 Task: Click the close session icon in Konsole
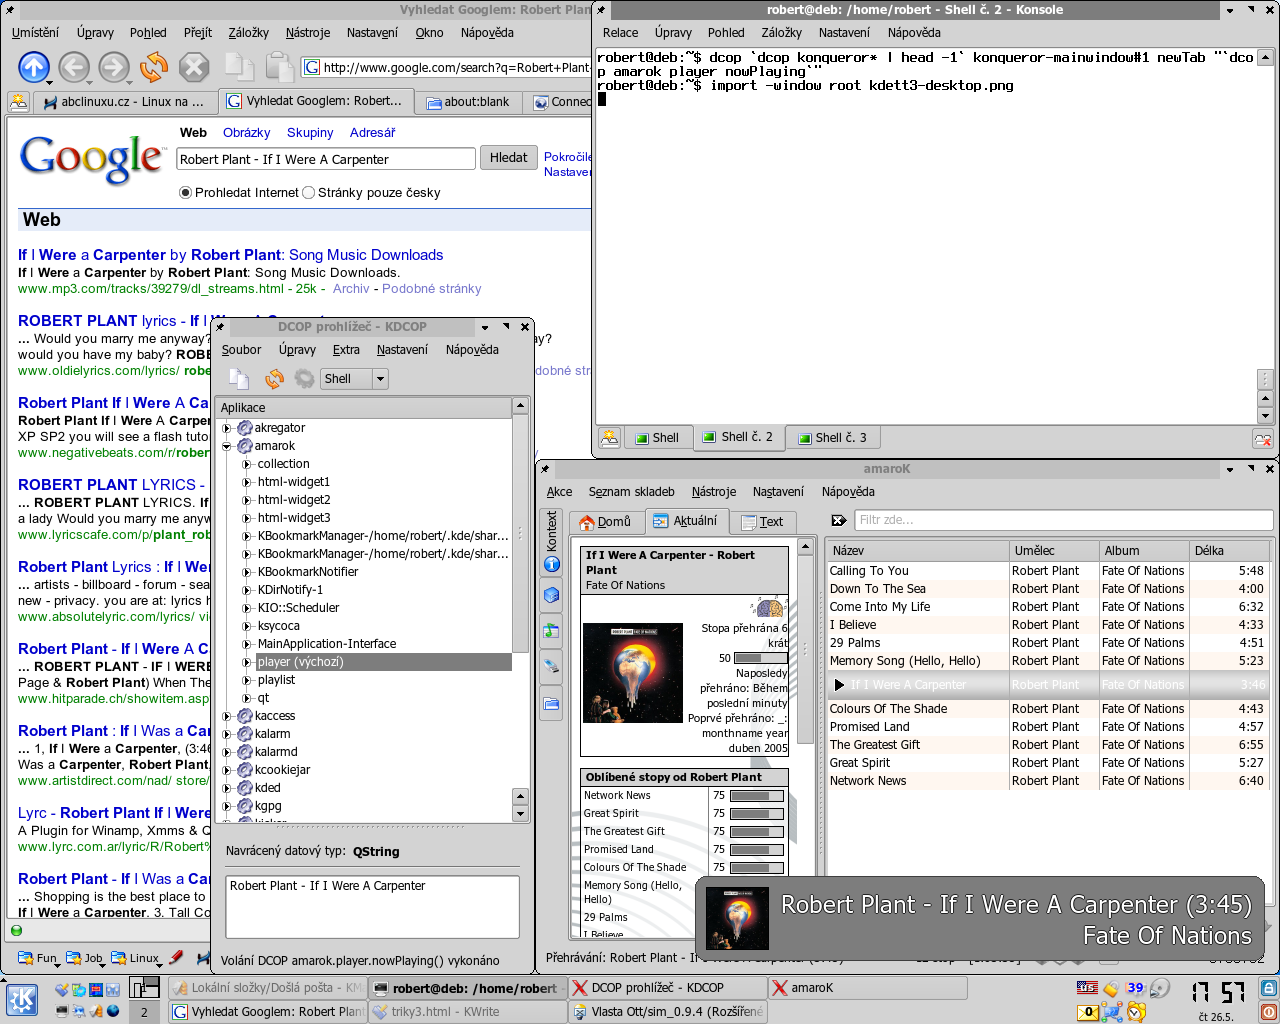pos(1263,438)
